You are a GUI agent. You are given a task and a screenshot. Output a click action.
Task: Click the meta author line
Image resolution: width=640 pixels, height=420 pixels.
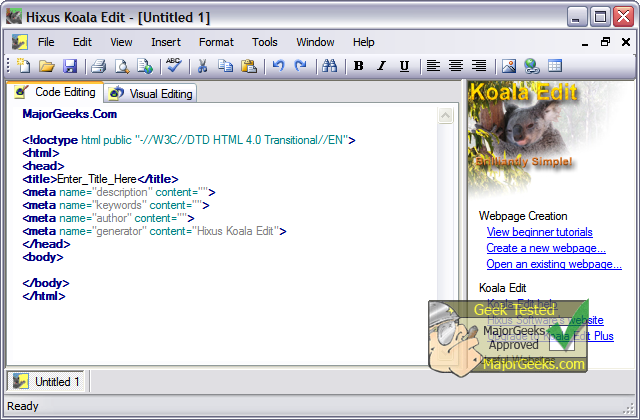[109, 218]
